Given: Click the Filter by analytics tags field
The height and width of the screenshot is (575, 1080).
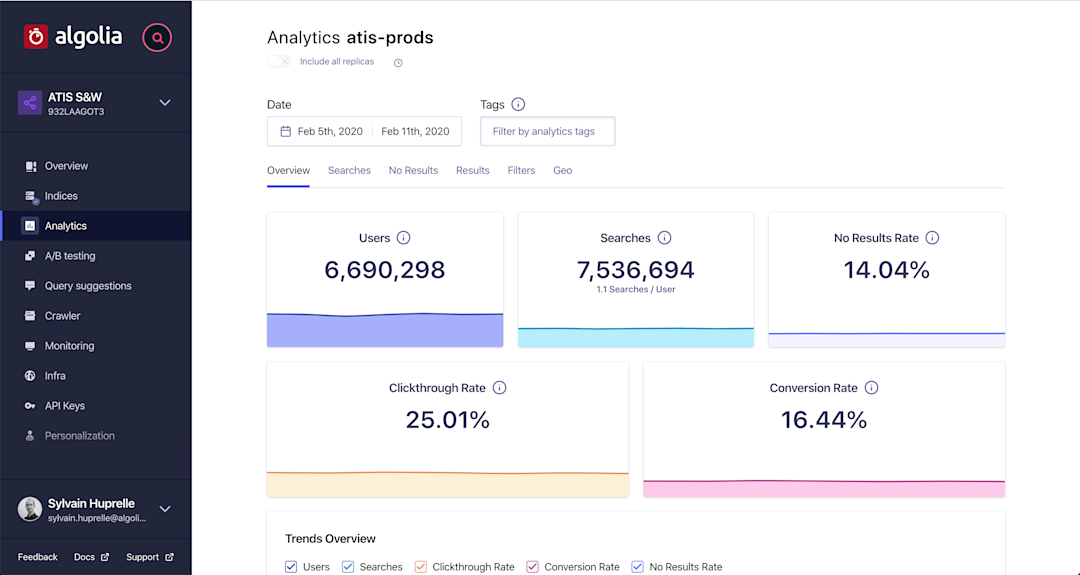Looking at the screenshot, I should coord(548,132).
